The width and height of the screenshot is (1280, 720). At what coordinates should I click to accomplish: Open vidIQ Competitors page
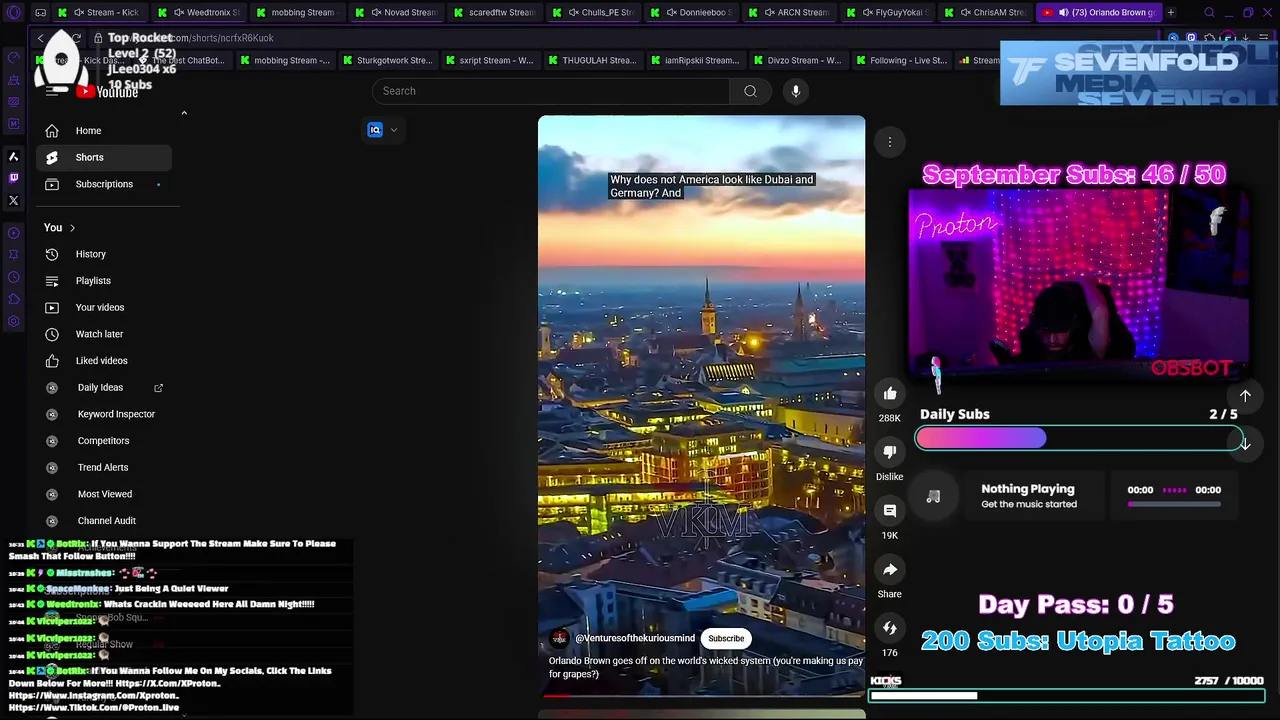[104, 441]
